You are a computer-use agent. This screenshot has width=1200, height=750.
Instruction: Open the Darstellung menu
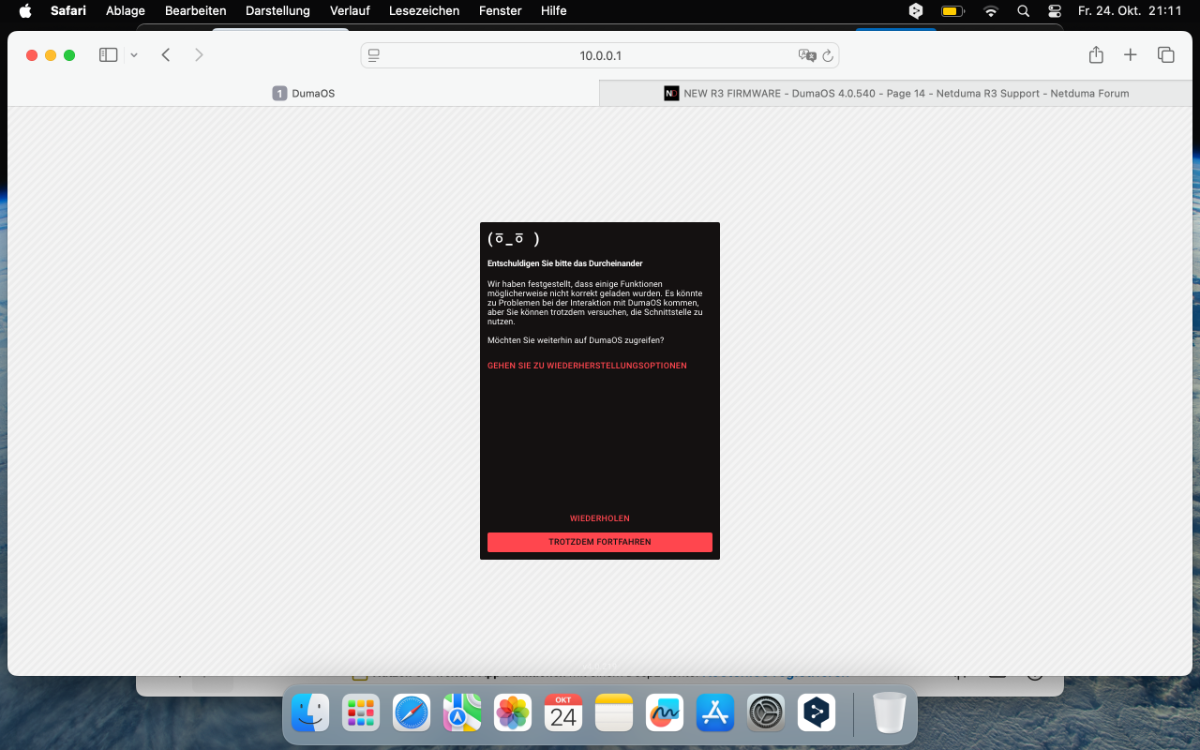point(277,11)
